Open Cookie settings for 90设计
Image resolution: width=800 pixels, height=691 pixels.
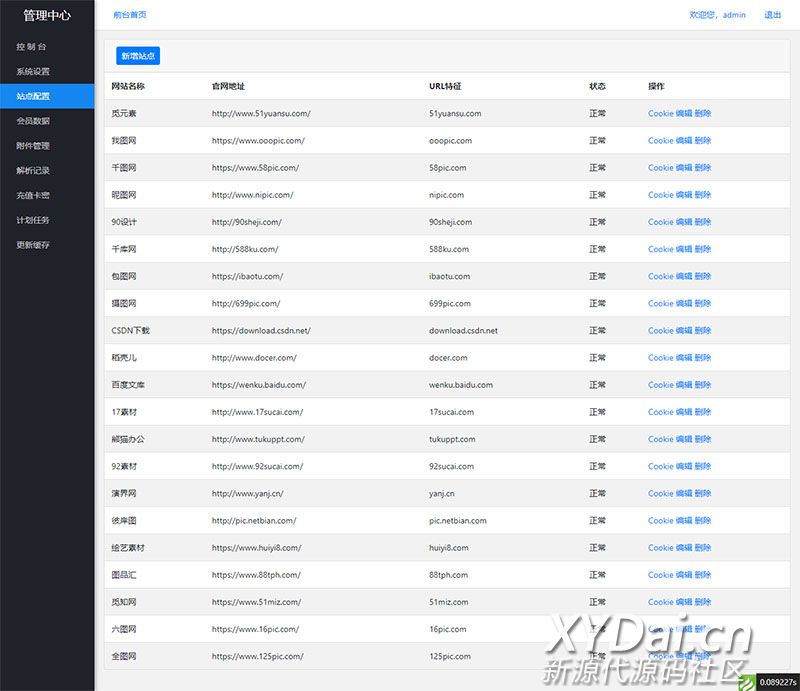click(x=661, y=222)
